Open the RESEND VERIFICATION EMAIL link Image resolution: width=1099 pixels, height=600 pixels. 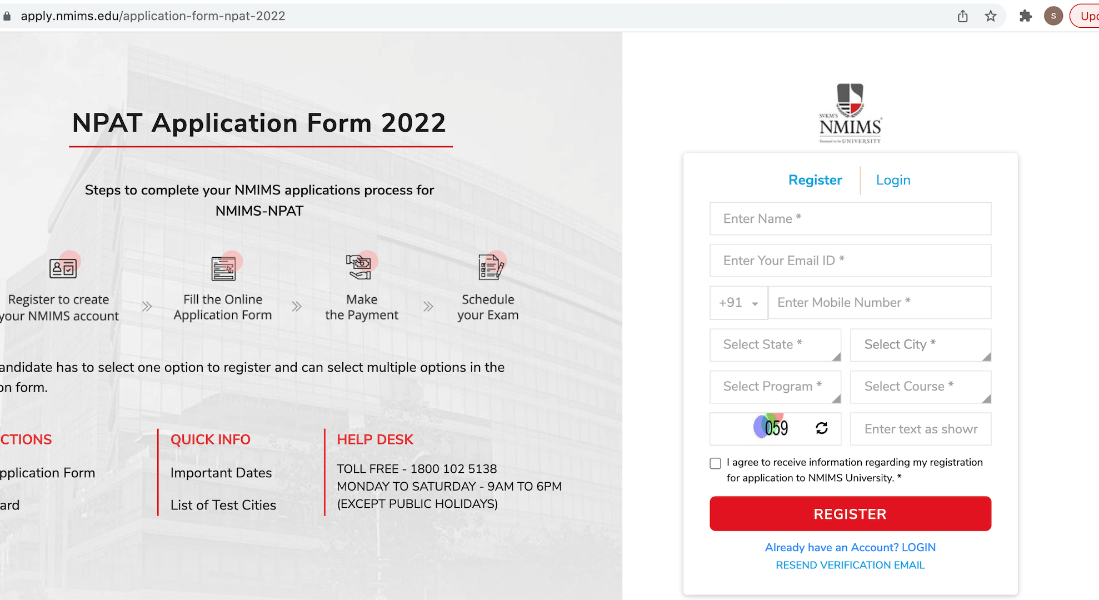pos(850,565)
